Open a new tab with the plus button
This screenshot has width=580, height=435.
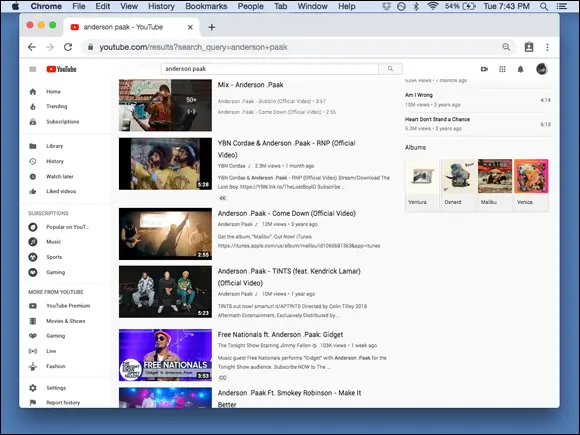point(212,27)
